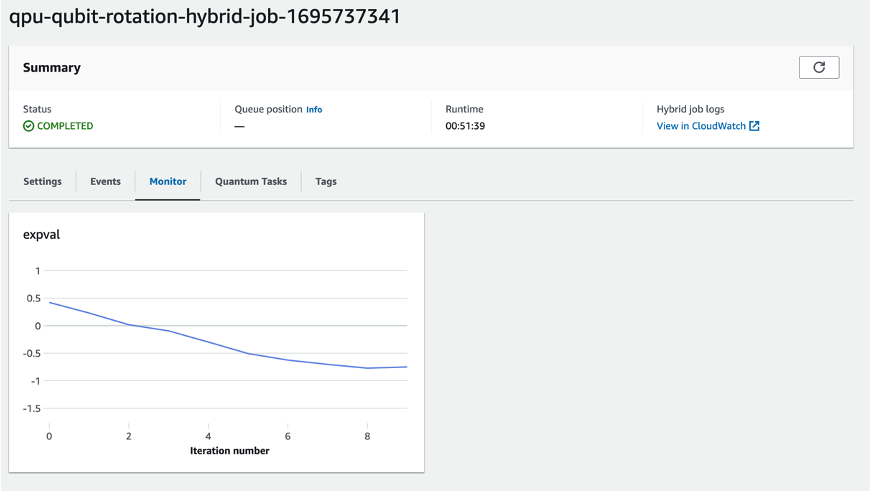
Task: Select the Monitor tab
Action: click(168, 181)
